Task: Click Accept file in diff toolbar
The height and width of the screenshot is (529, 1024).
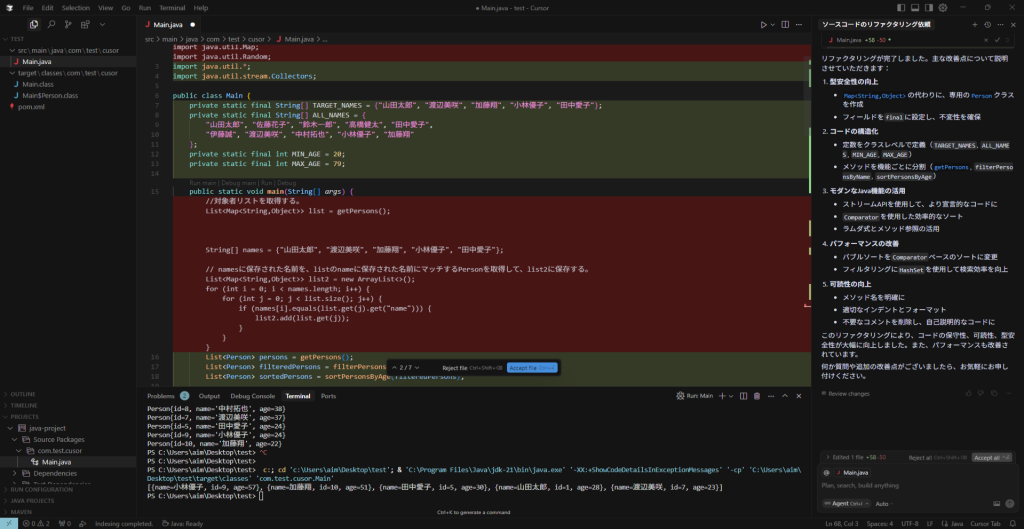Action: click(532, 368)
